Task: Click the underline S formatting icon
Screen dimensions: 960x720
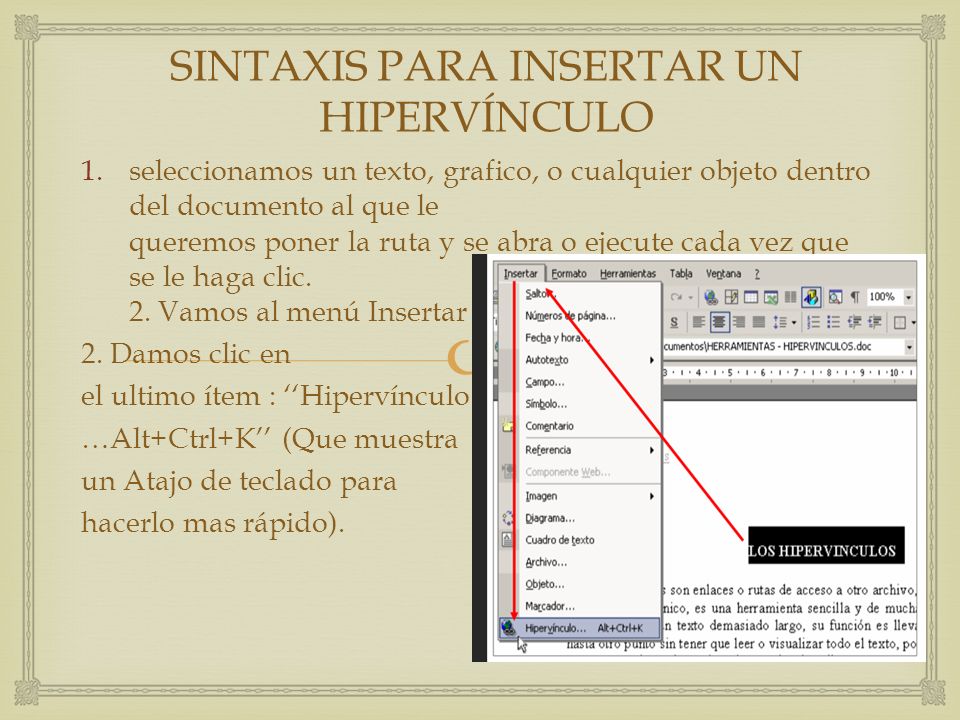Action: [674, 322]
